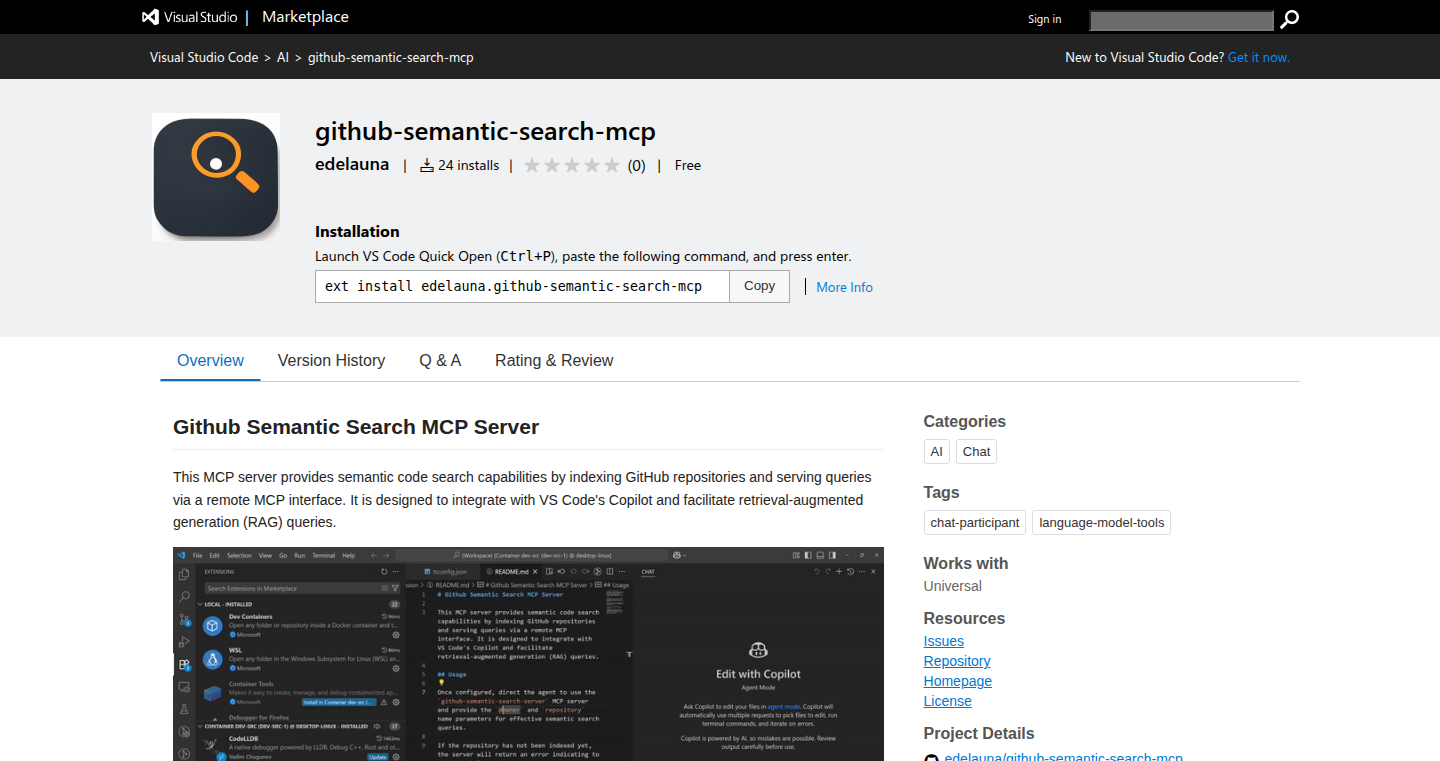Click the Visual Studio logo
1440x761 pixels.
tap(190, 17)
